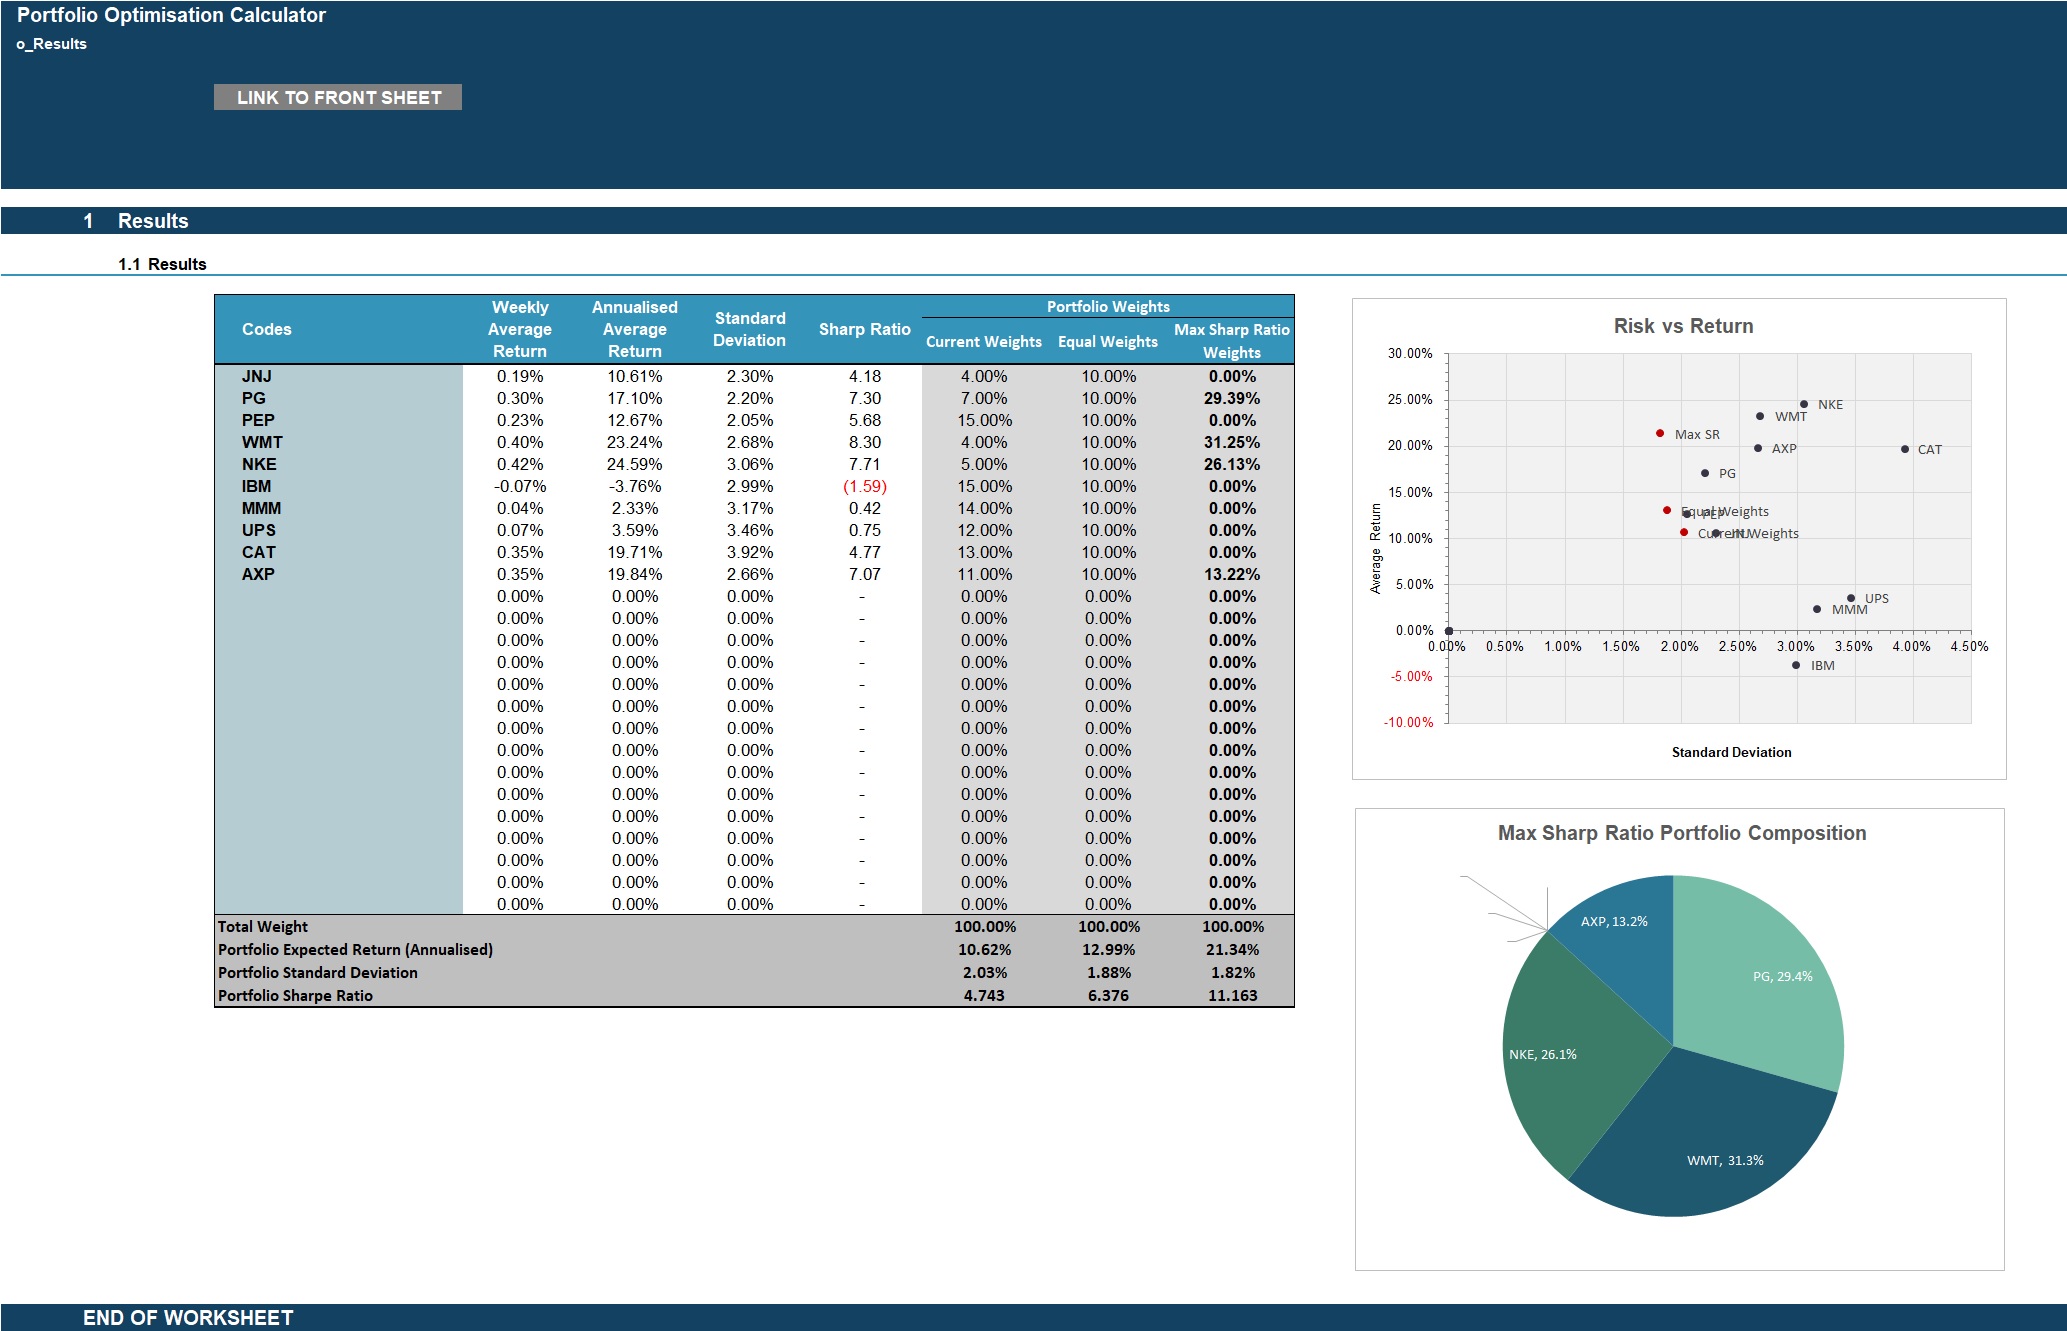Select equal weights Sharpe ratio 6.376
The height and width of the screenshot is (1331, 2067).
pyautogui.click(x=1108, y=996)
